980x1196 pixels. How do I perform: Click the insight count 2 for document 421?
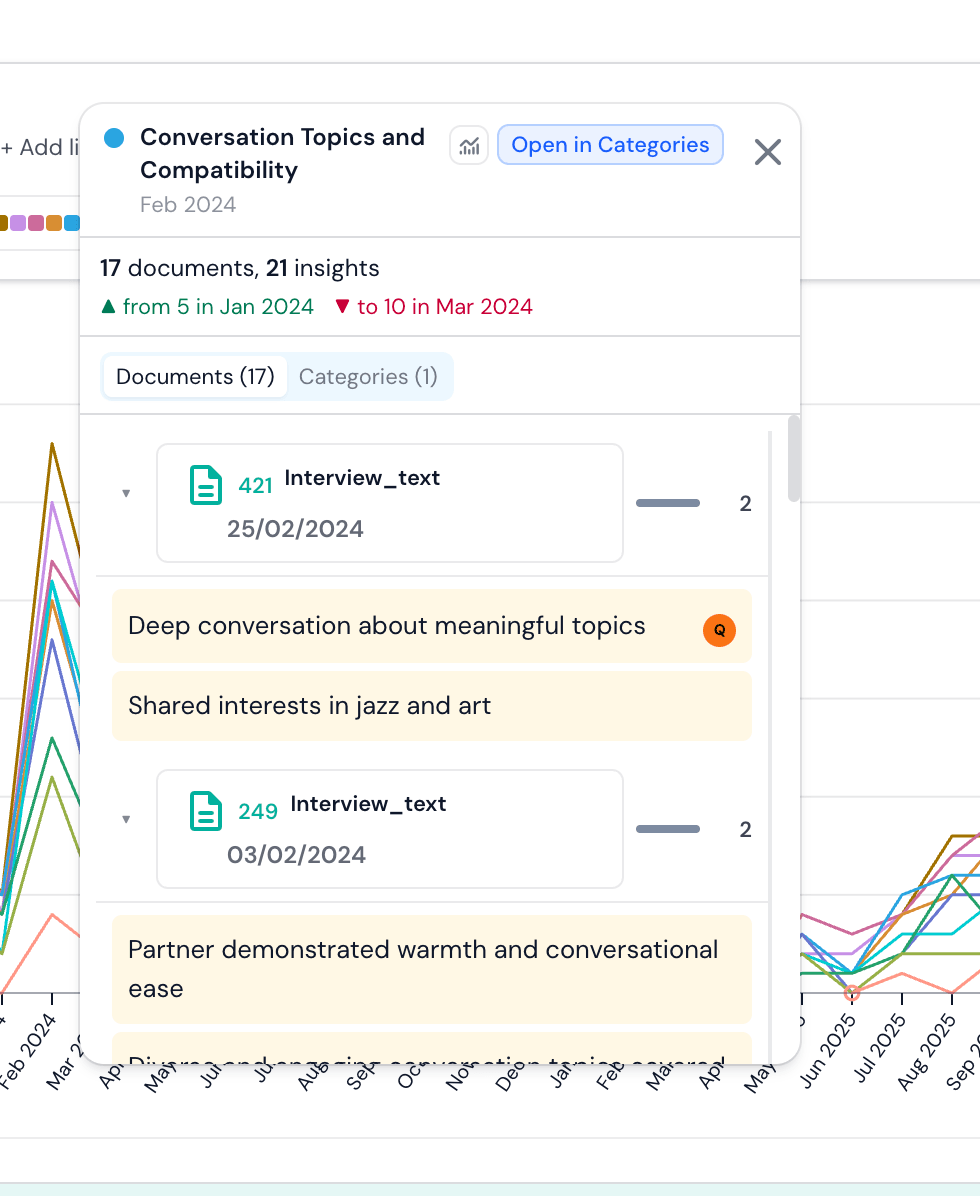pyautogui.click(x=745, y=503)
